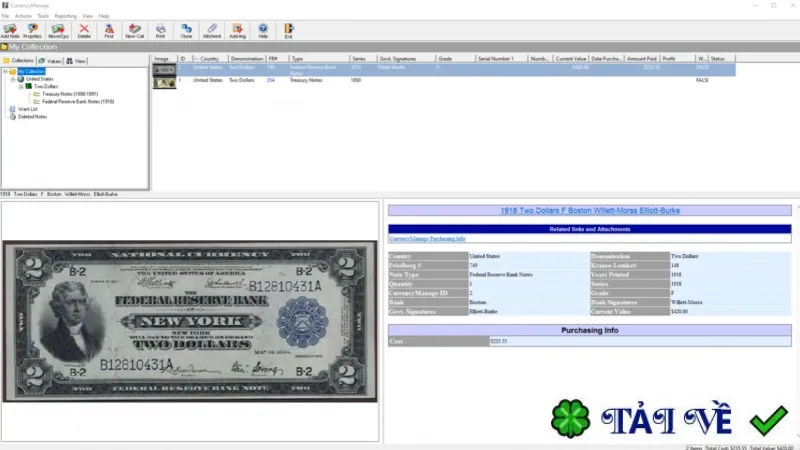800x450 pixels.
Task: Click the Want List icon in tree
Action: 13,109
